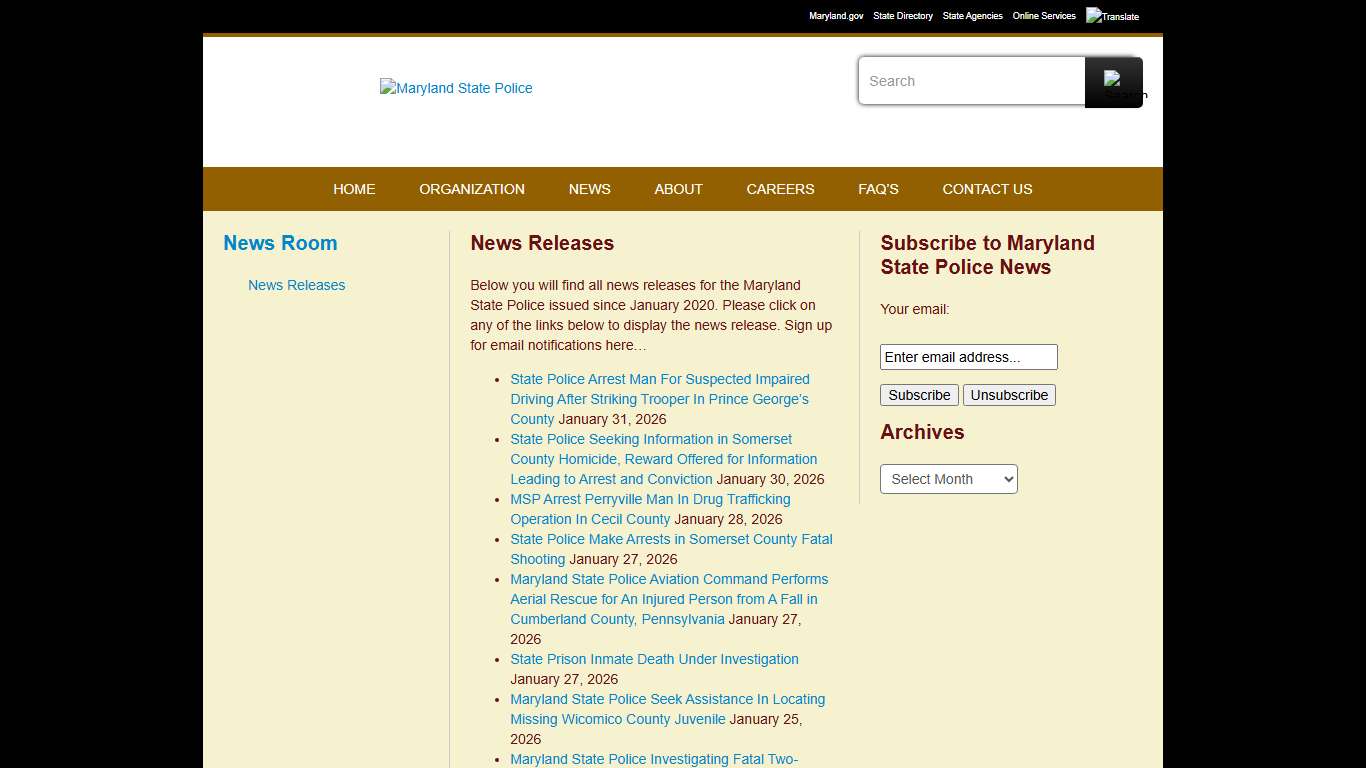Visit Maryland.gov from the top bar

point(836,16)
